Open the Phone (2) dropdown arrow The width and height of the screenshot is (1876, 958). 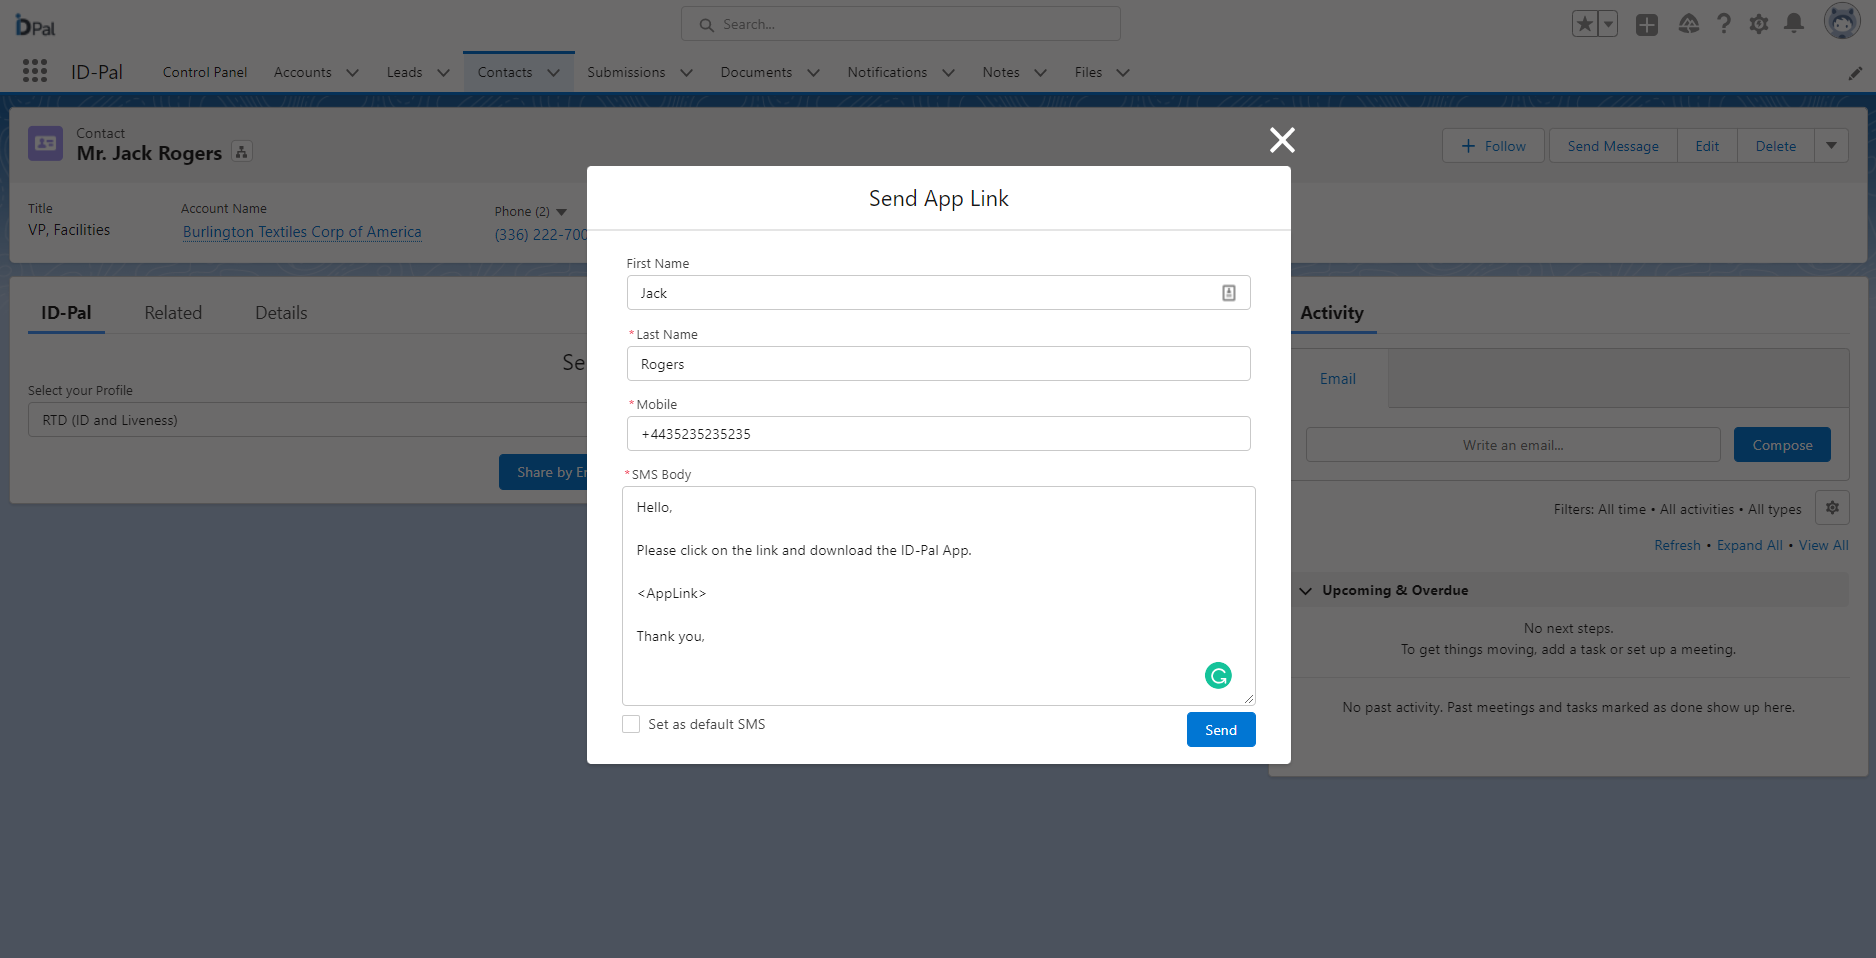point(561,212)
